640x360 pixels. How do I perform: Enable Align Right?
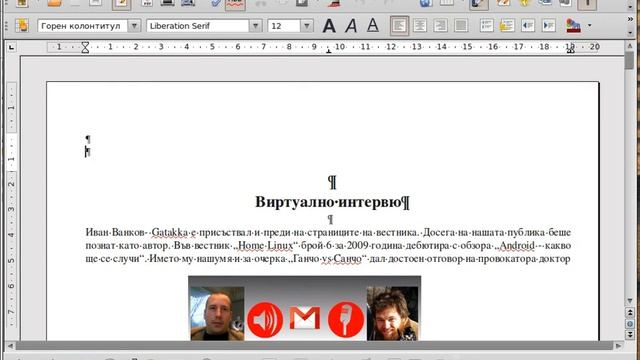pos(440,26)
